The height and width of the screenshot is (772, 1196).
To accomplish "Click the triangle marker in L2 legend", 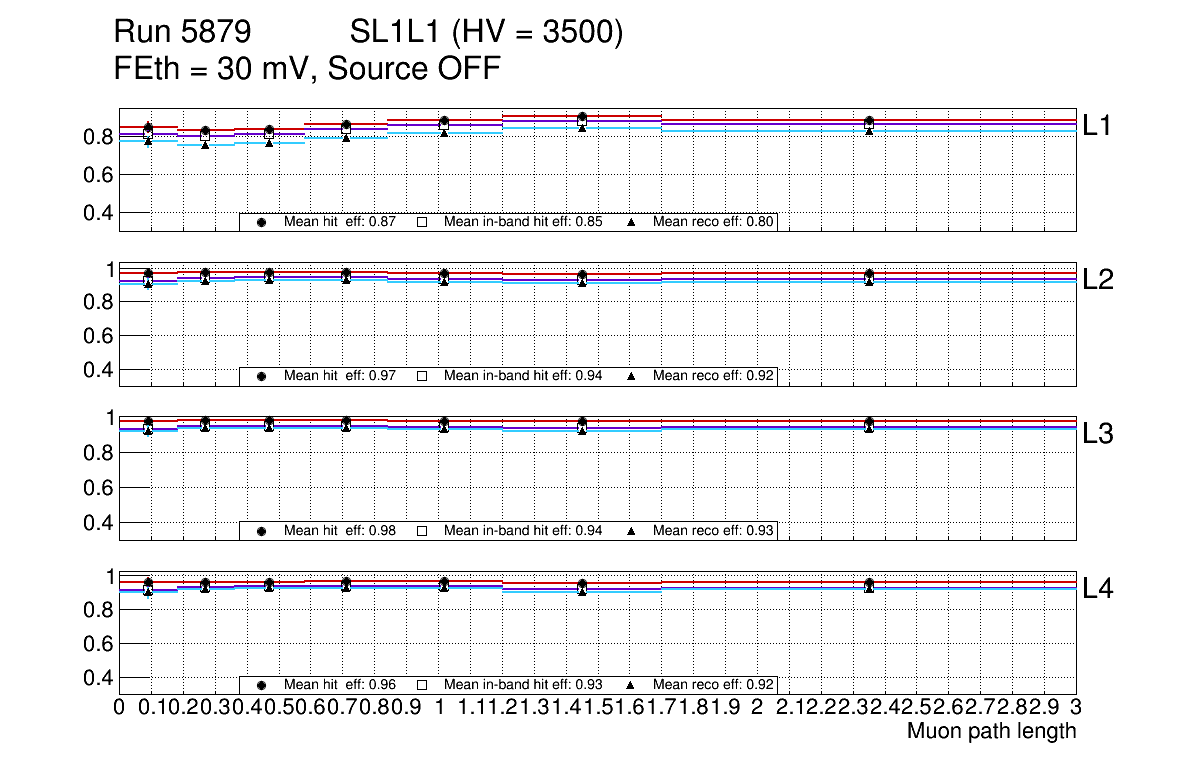I will pos(631,376).
